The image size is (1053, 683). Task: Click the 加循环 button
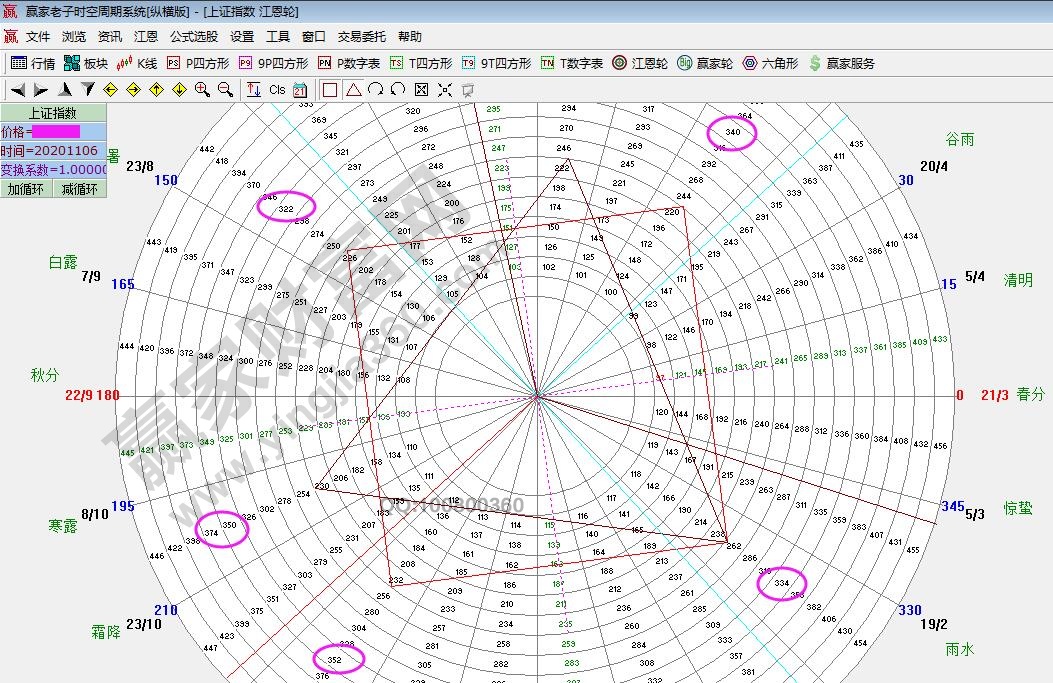tap(27, 189)
